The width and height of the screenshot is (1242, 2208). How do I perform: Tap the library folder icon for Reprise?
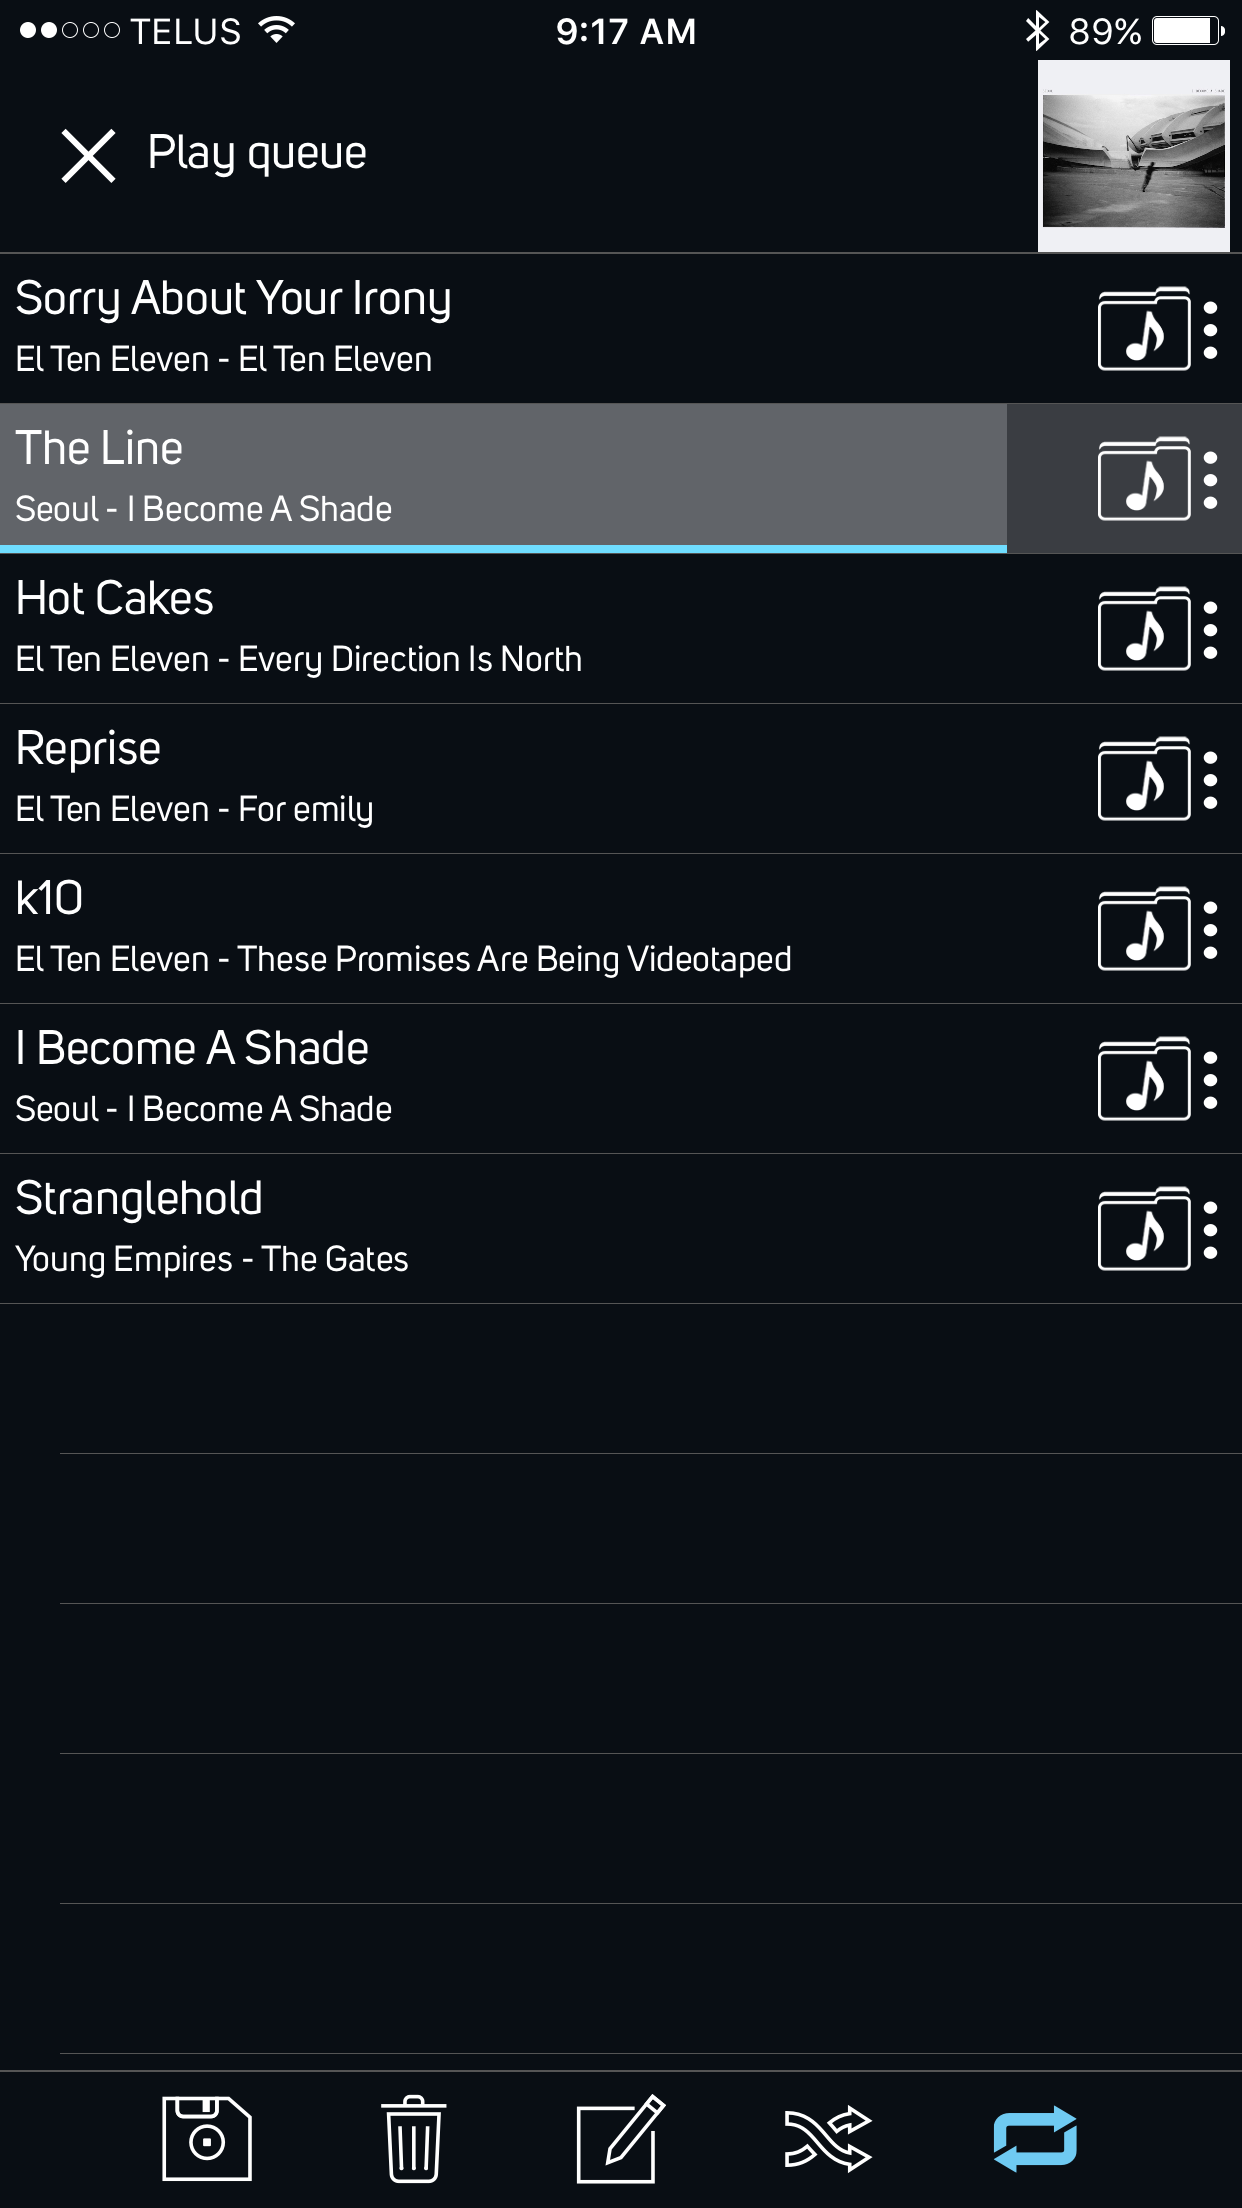click(x=1144, y=779)
